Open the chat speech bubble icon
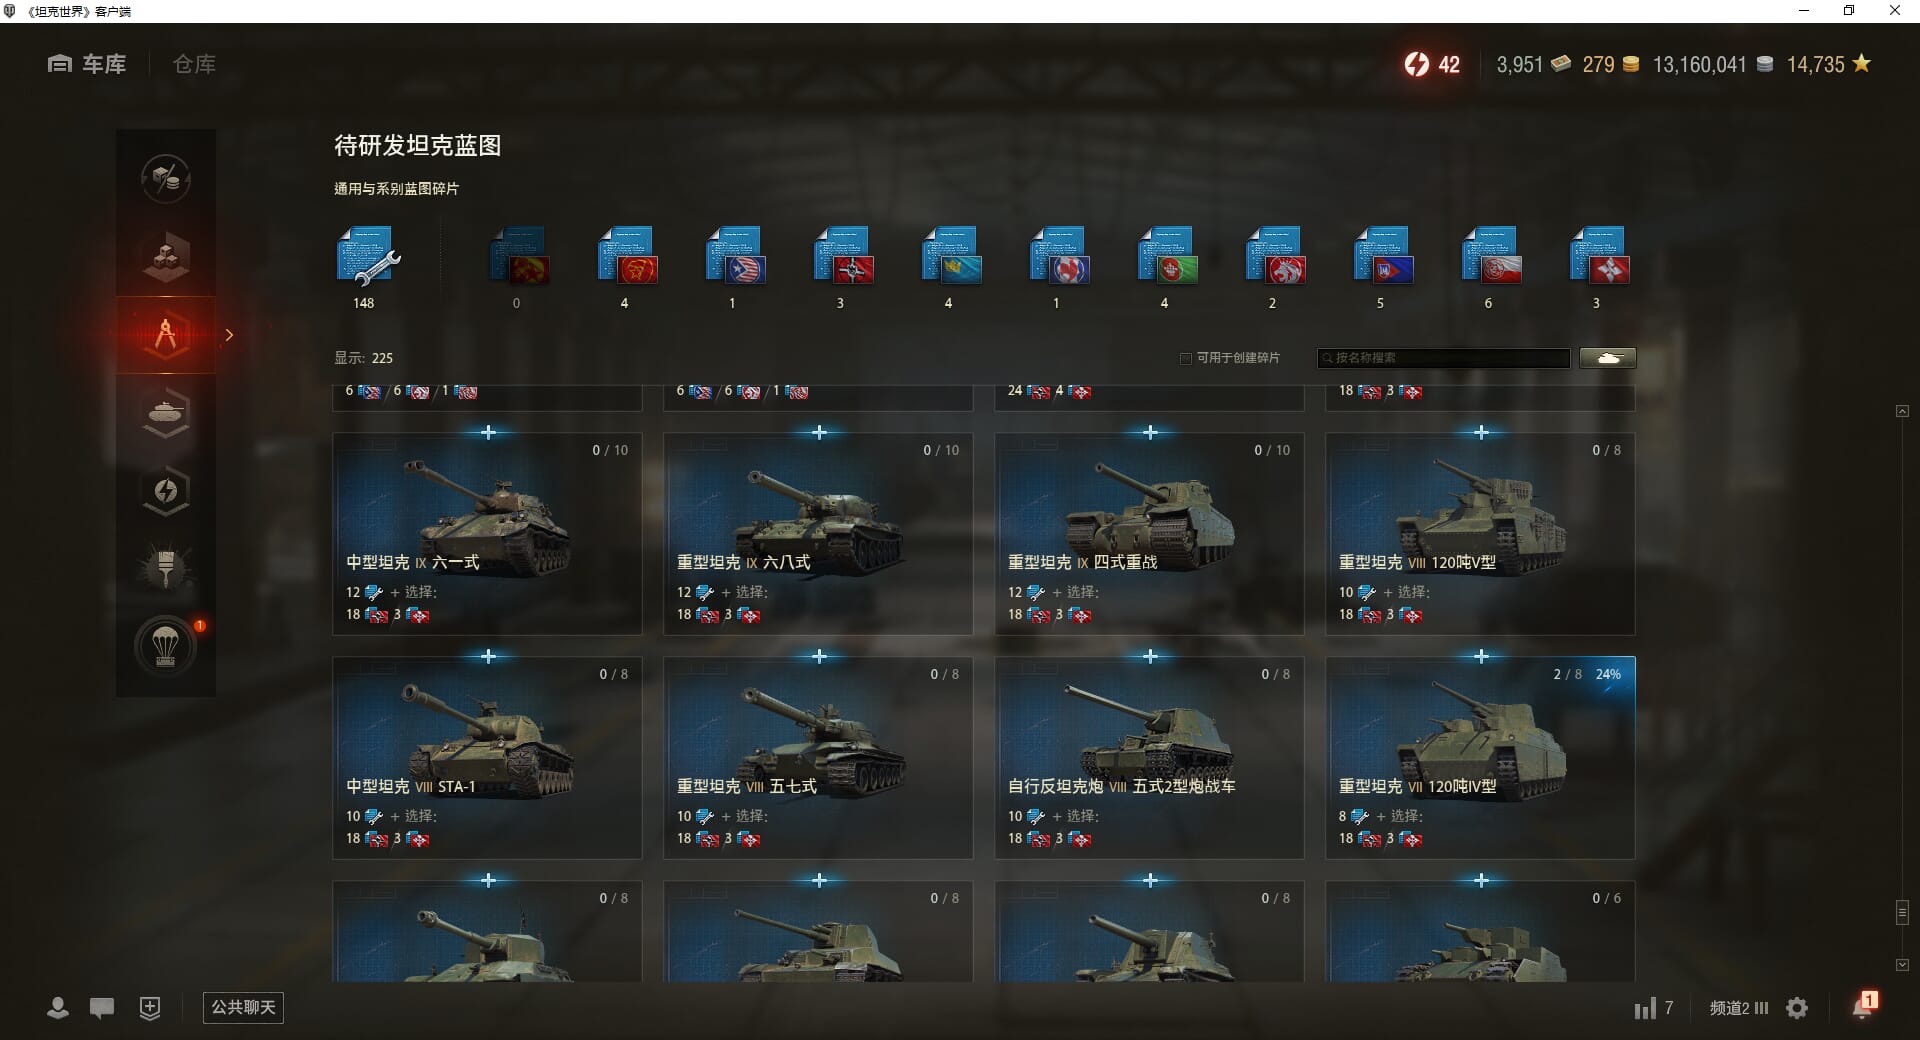The width and height of the screenshot is (1920, 1040). (102, 1008)
